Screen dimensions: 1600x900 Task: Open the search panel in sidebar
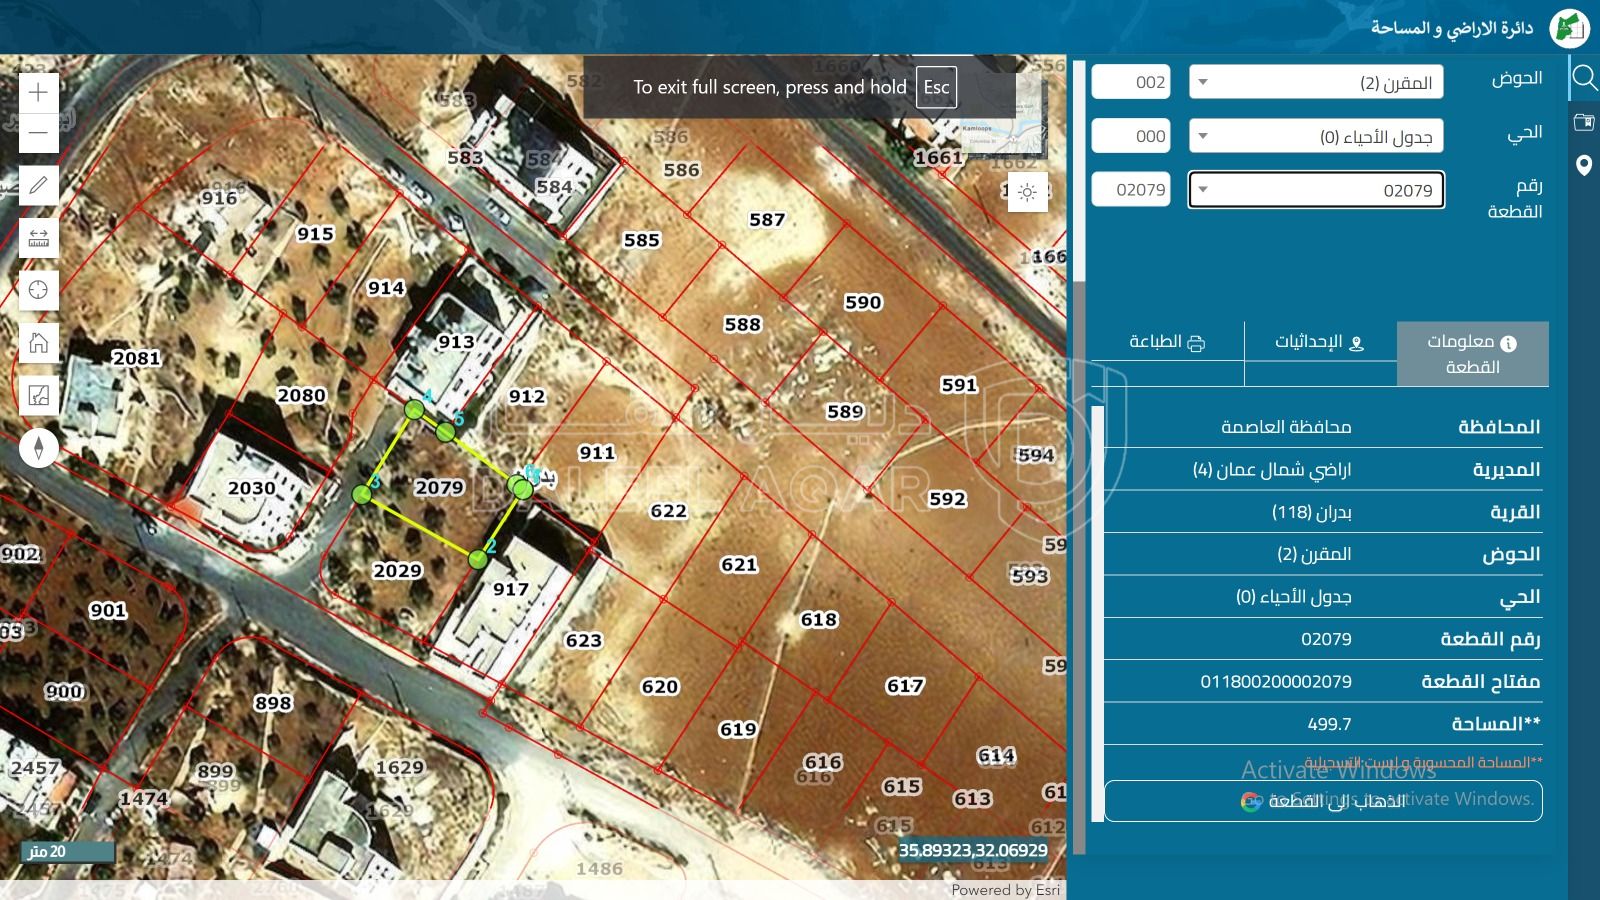point(1583,77)
